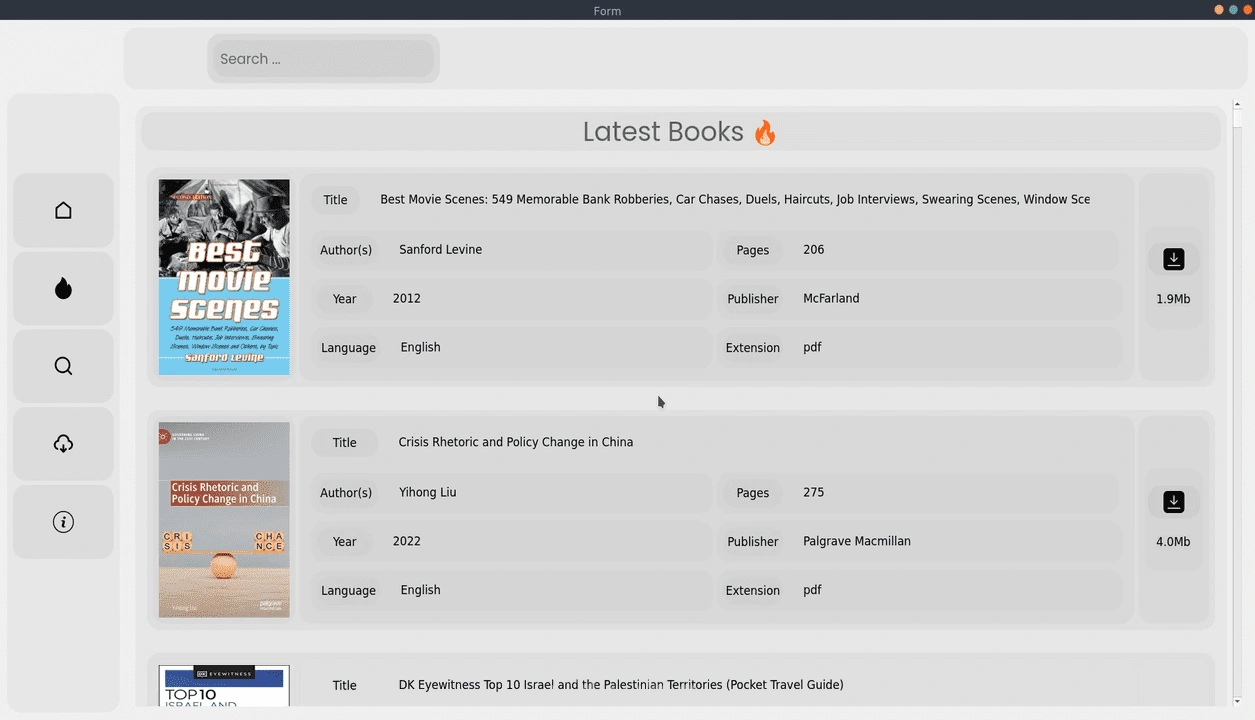Viewport: 1255px width, 720px height.
Task: Open the trending flame section in the sidebar
Action: [63, 288]
